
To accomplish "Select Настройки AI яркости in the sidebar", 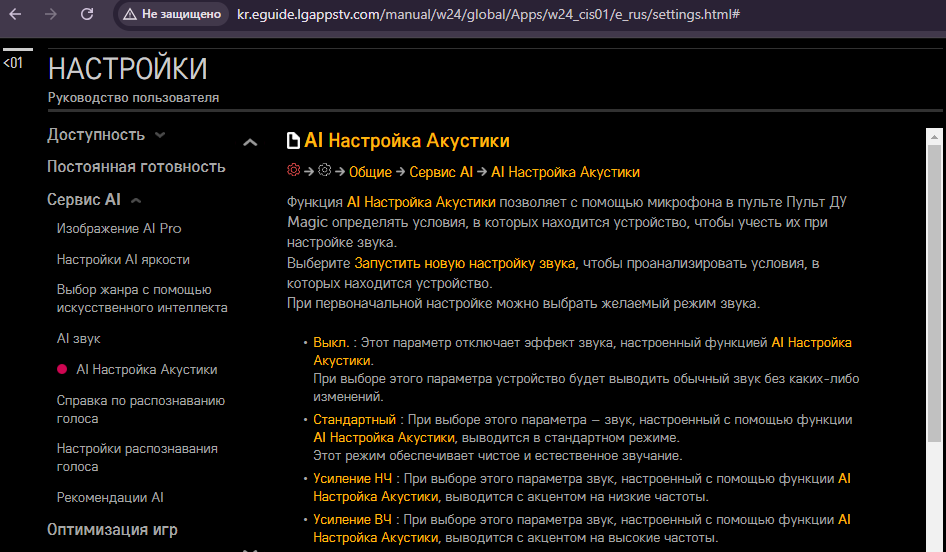I will click(123, 259).
